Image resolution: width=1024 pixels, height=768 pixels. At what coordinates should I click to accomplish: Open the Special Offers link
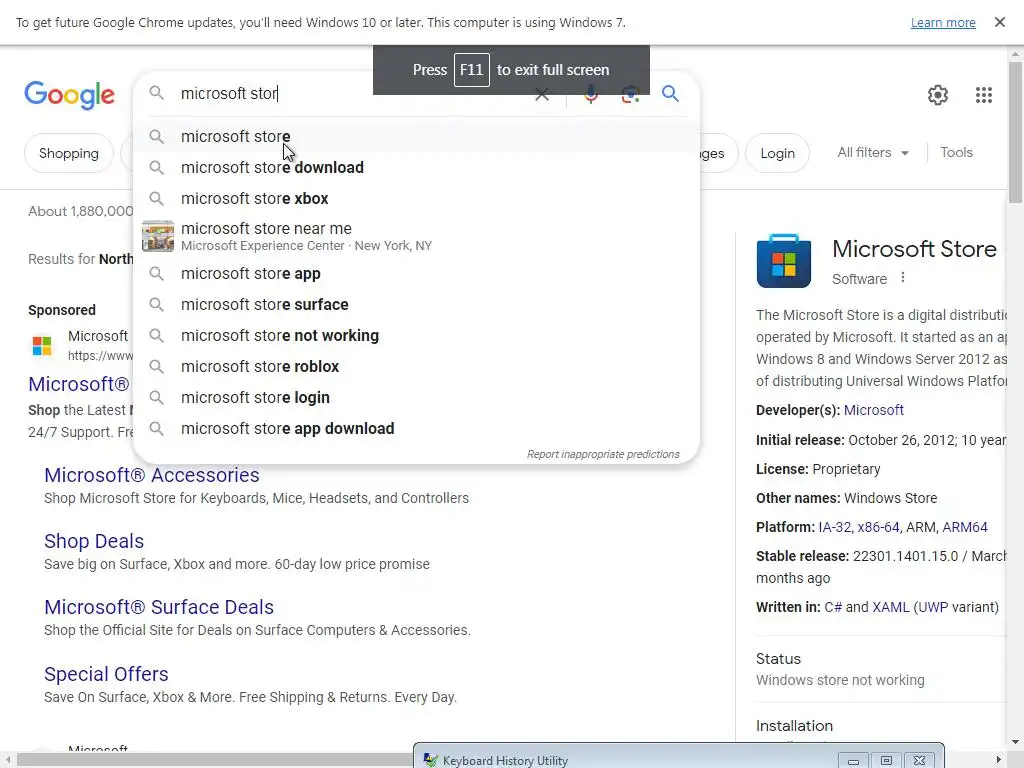point(106,673)
